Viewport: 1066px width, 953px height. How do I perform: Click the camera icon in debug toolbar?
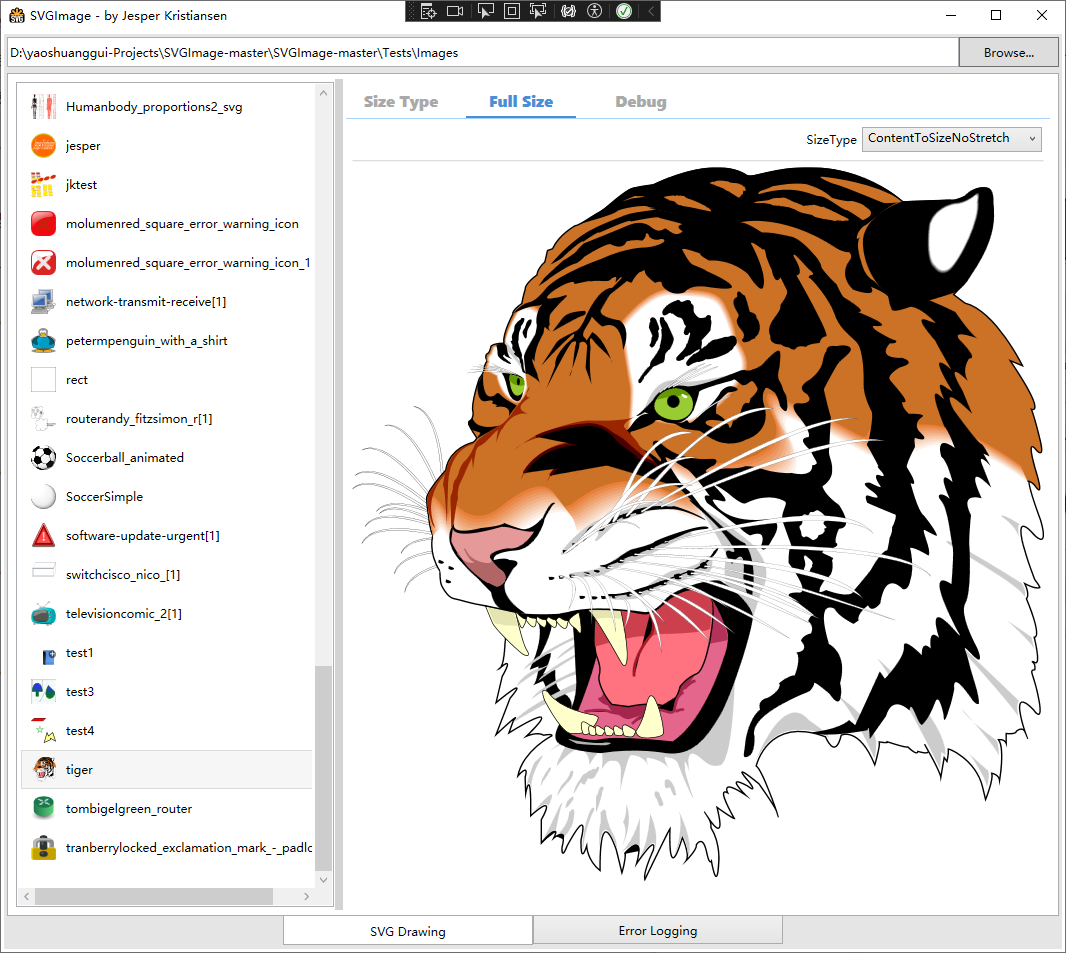(456, 11)
